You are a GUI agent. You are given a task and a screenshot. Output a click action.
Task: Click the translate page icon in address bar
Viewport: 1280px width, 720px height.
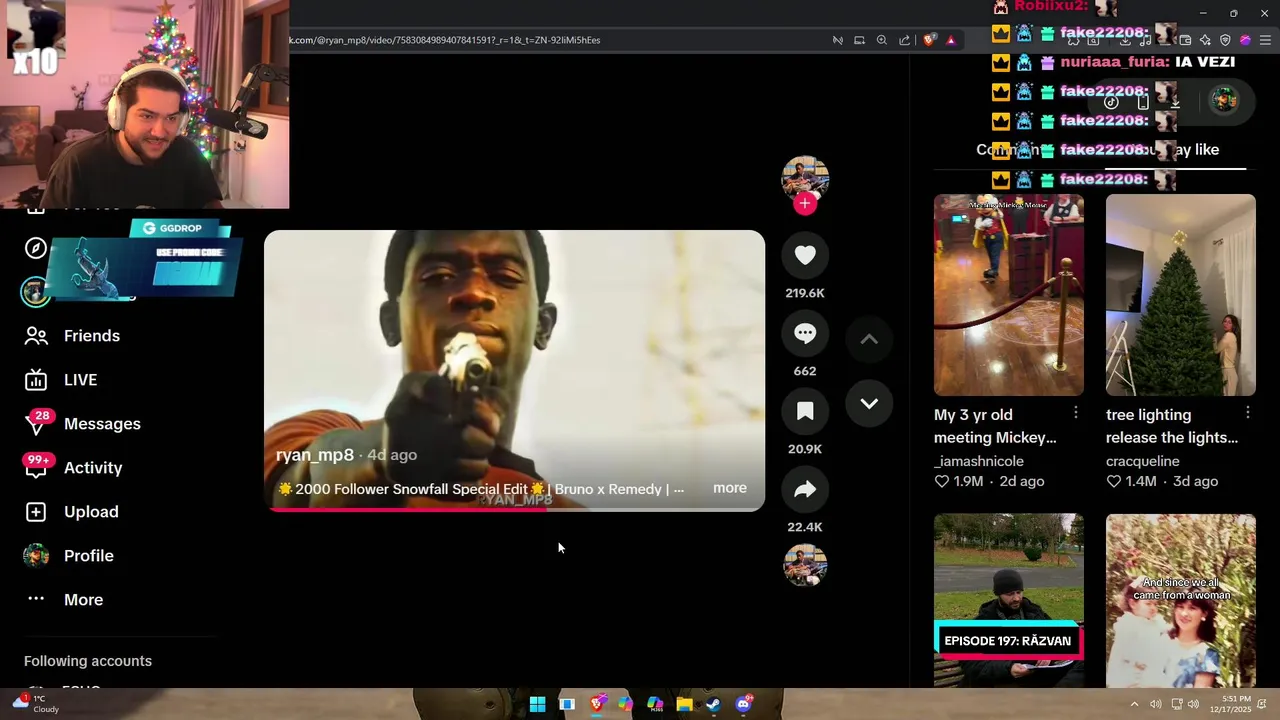(x=837, y=40)
